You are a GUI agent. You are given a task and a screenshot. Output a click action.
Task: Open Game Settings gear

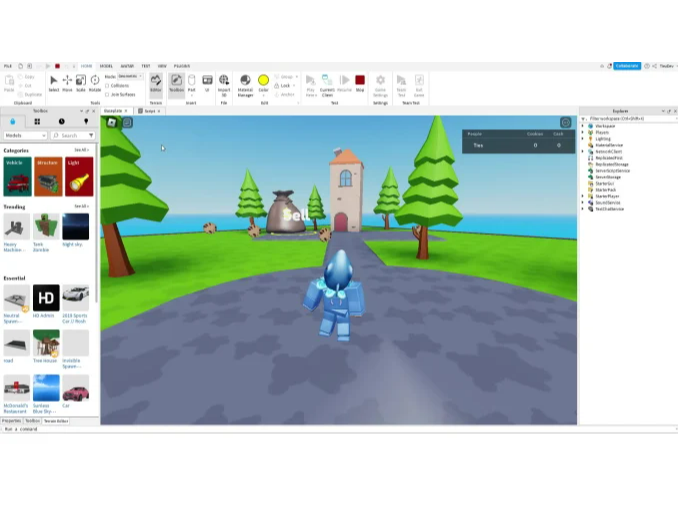(381, 86)
